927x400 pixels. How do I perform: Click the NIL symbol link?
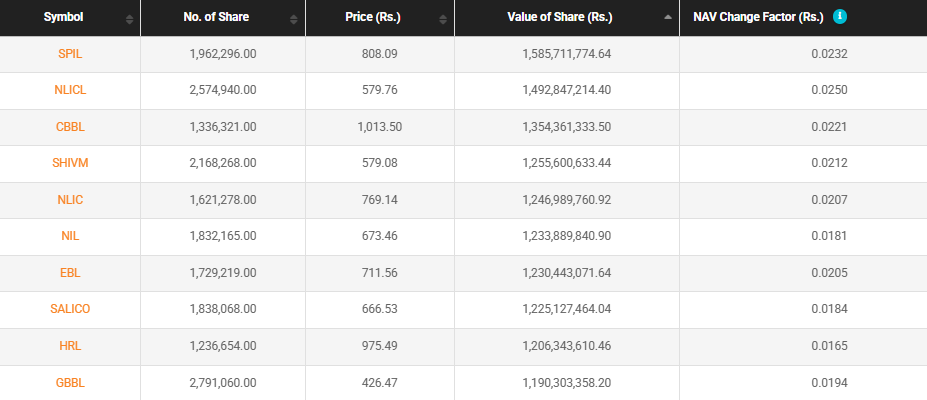point(70,237)
